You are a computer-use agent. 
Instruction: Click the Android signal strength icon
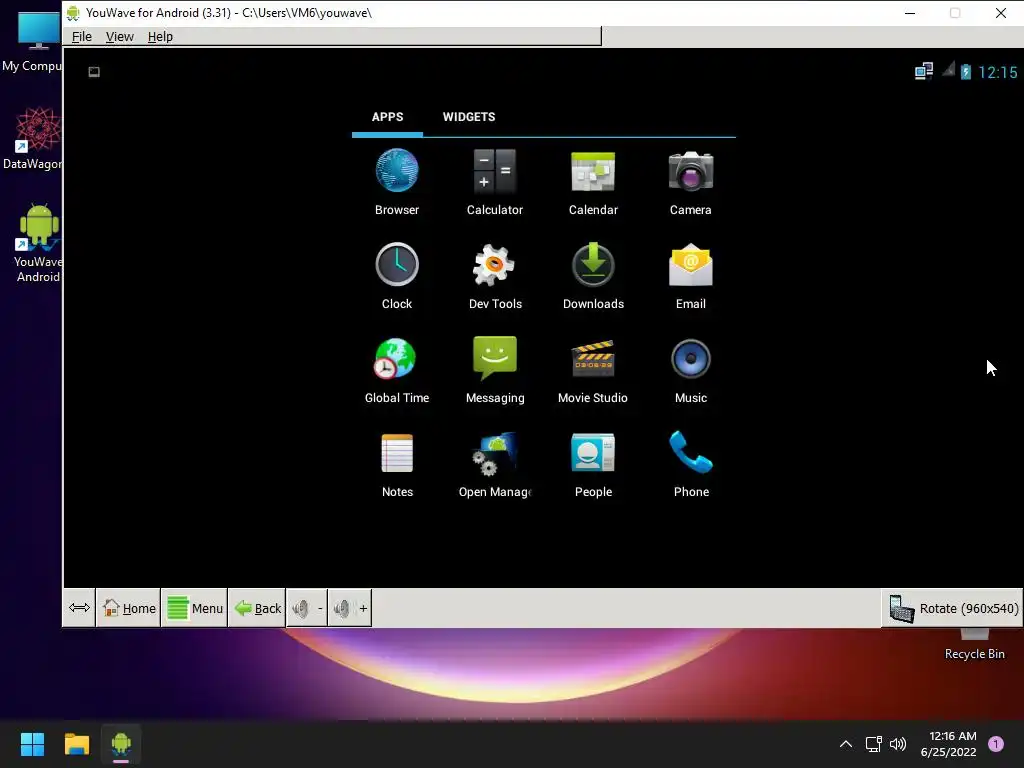pos(948,69)
